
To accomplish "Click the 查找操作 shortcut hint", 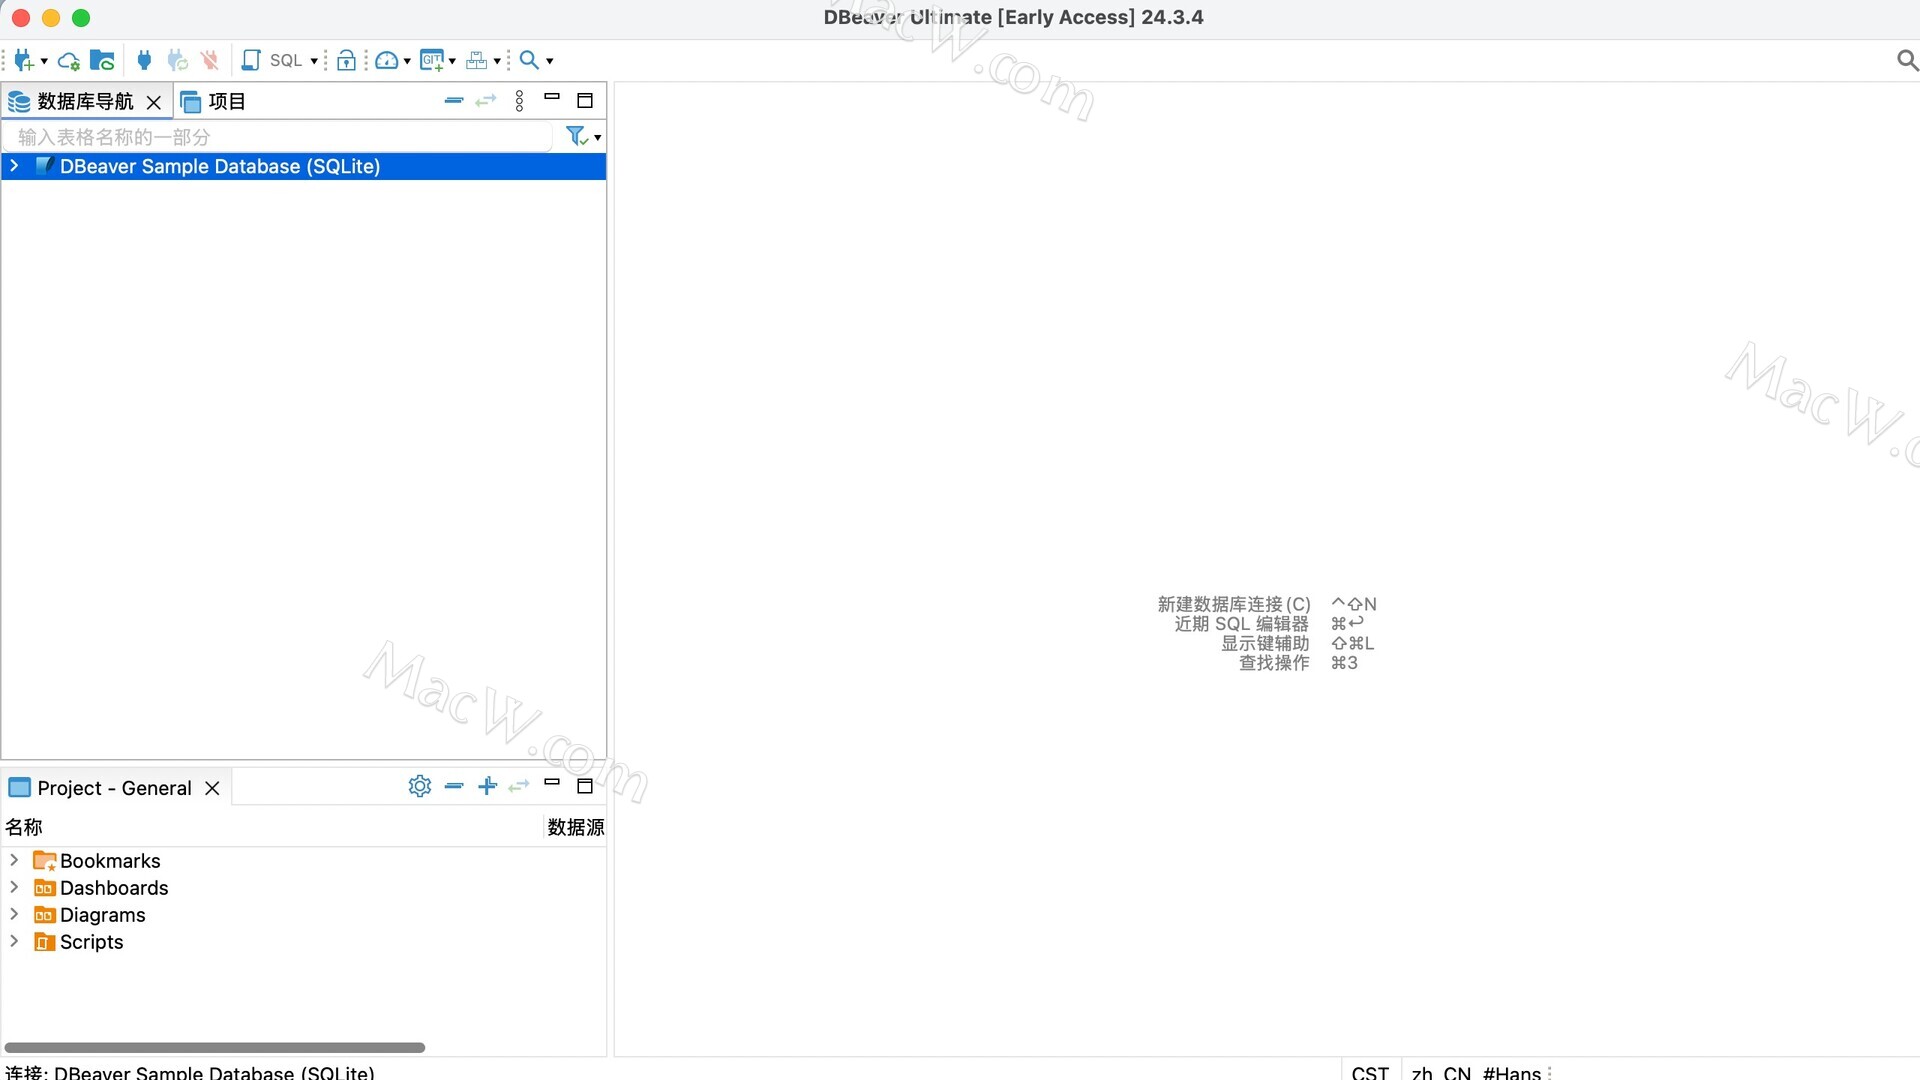I will (1274, 663).
